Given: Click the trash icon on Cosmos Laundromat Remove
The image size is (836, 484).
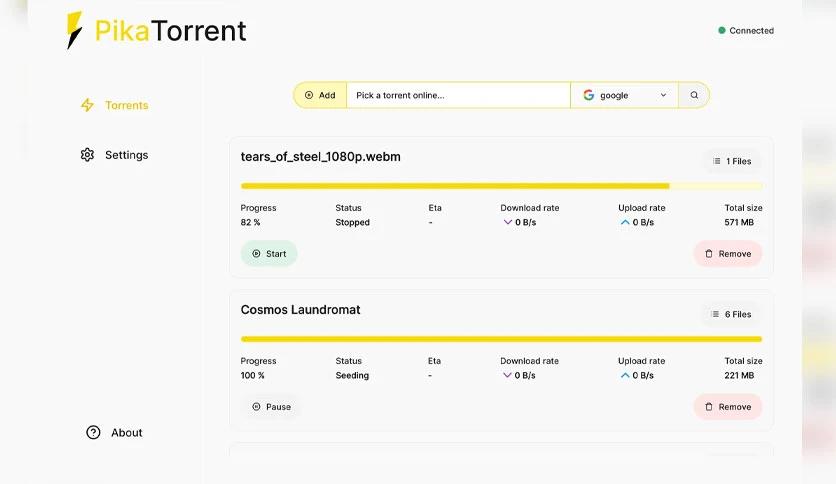Looking at the screenshot, I should 709,407.
